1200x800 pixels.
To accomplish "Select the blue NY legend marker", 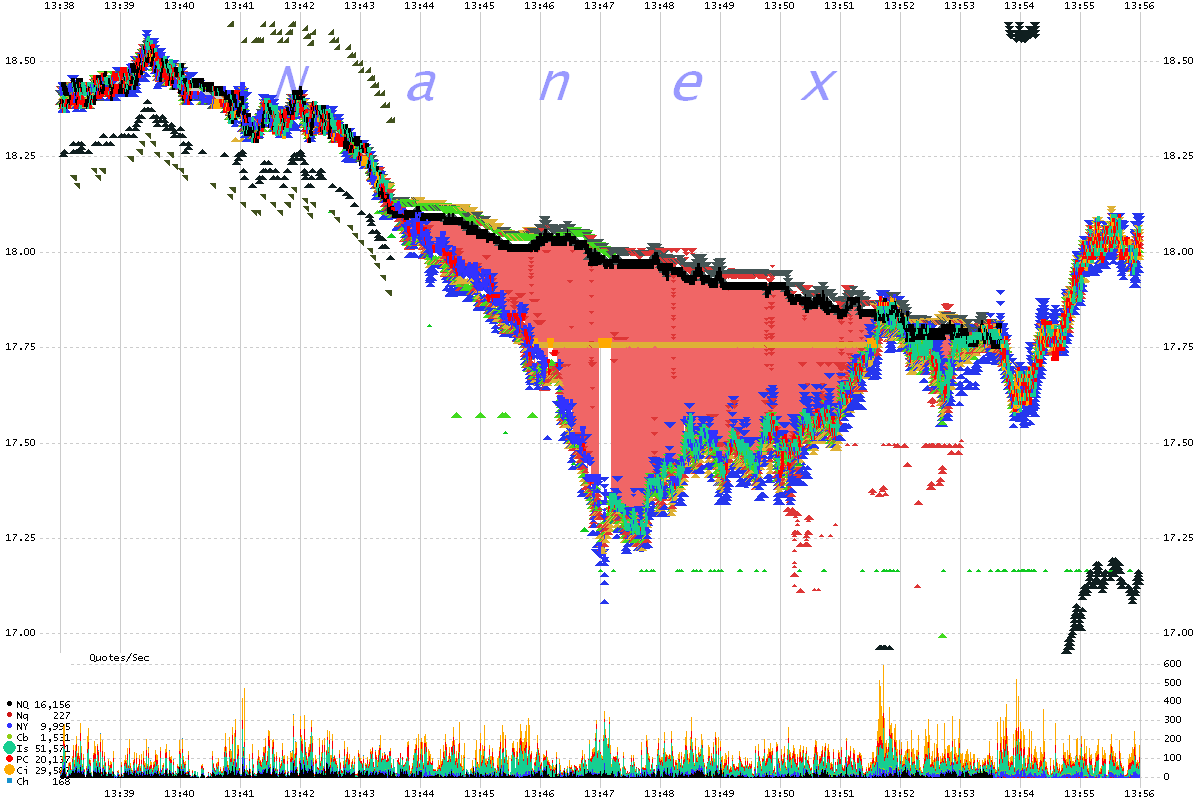I will click(x=9, y=726).
